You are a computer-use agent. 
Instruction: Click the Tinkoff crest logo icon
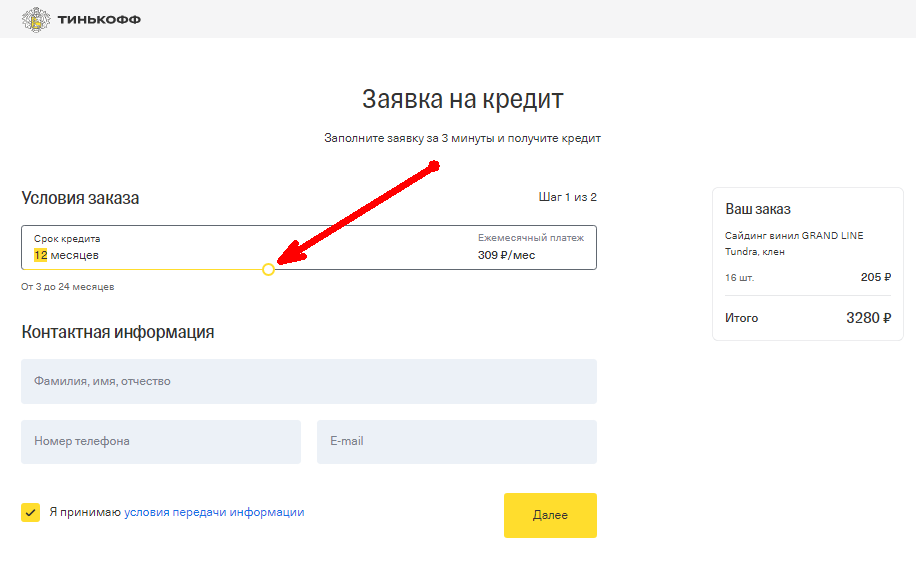(x=36, y=19)
